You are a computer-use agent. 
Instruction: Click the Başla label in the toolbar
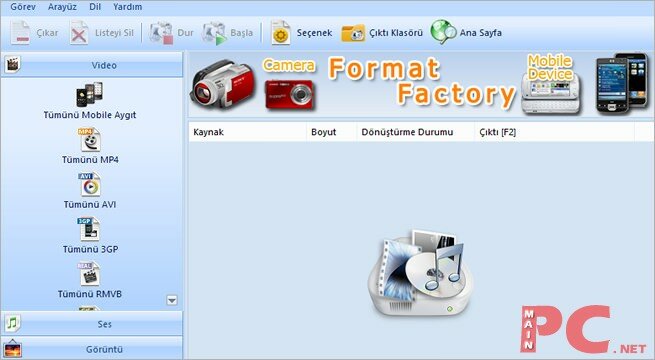pyautogui.click(x=241, y=33)
